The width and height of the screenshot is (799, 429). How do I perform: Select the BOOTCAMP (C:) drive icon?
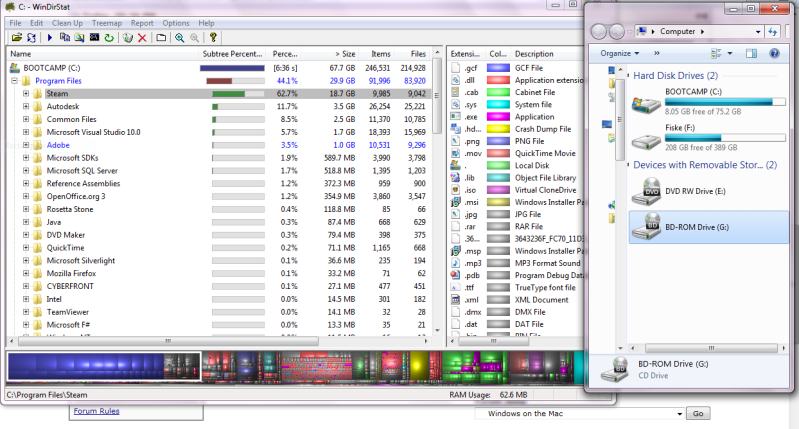pyautogui.click(x=646, y=103)
